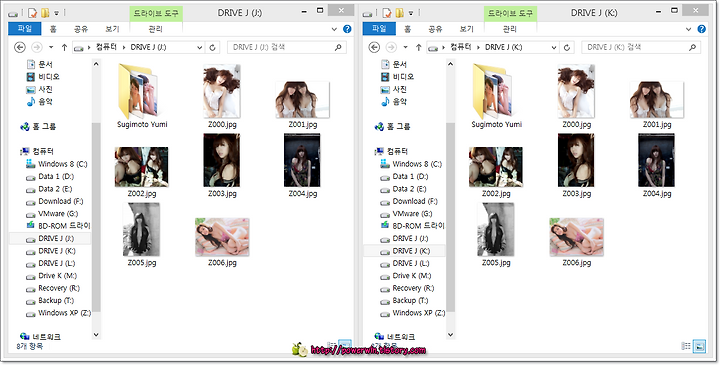
Task: Select Sugimoto Yumi folder in left window
Action: [142, 96]
